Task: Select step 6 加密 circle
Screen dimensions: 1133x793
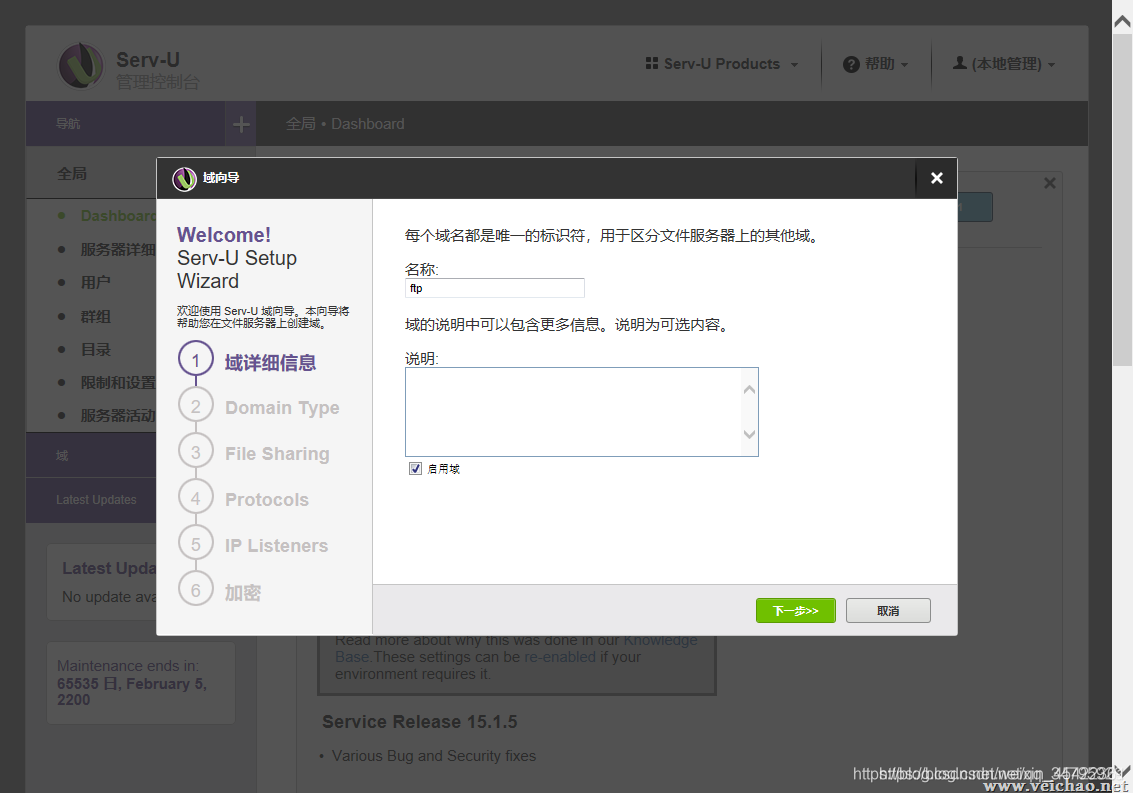Action: [196, 590]
